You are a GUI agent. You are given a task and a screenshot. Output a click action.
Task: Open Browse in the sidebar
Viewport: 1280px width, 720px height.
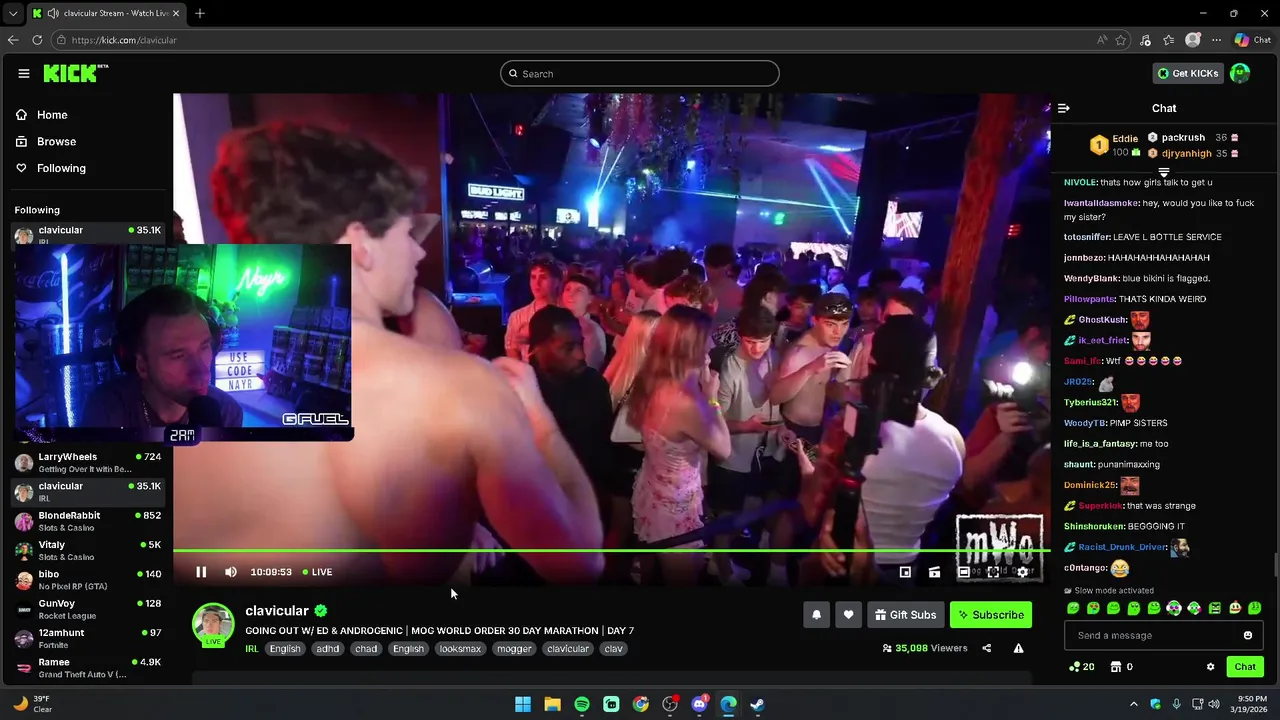pyautogui.click(x=46, y=142)
